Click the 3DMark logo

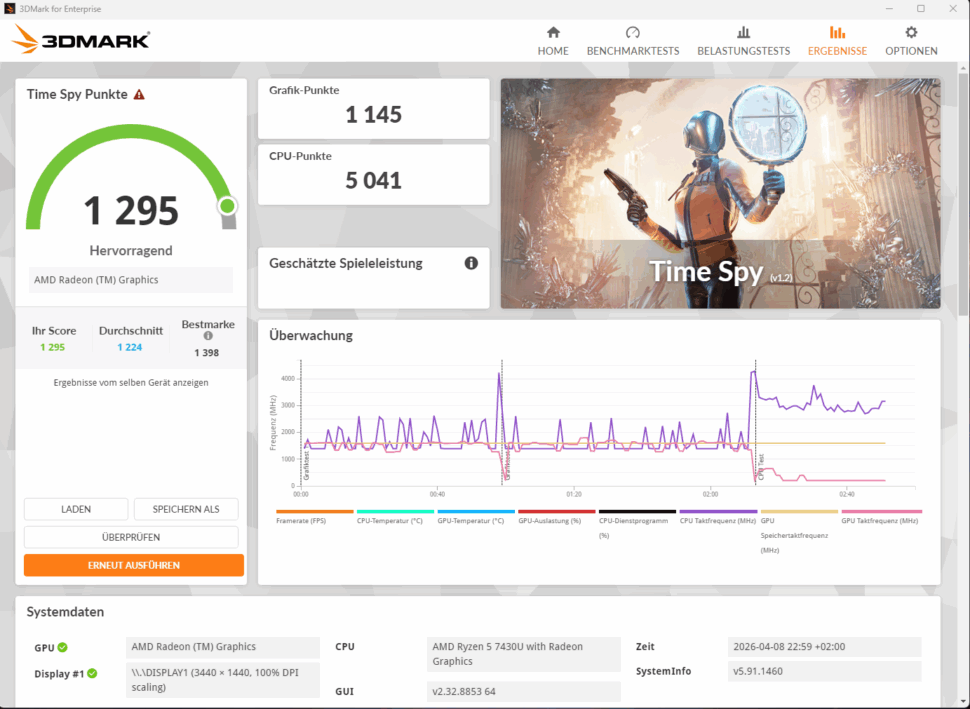pos(81,40)
